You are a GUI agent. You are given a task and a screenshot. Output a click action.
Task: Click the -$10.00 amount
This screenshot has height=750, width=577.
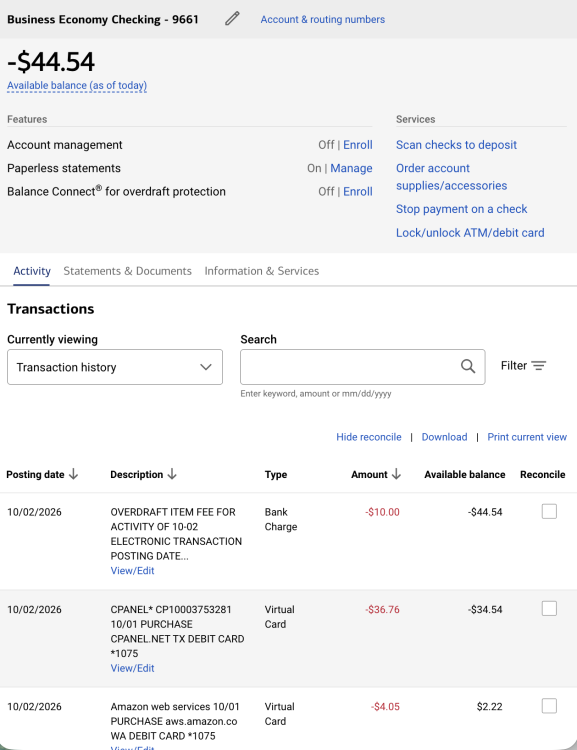click(x=382, y=512)
